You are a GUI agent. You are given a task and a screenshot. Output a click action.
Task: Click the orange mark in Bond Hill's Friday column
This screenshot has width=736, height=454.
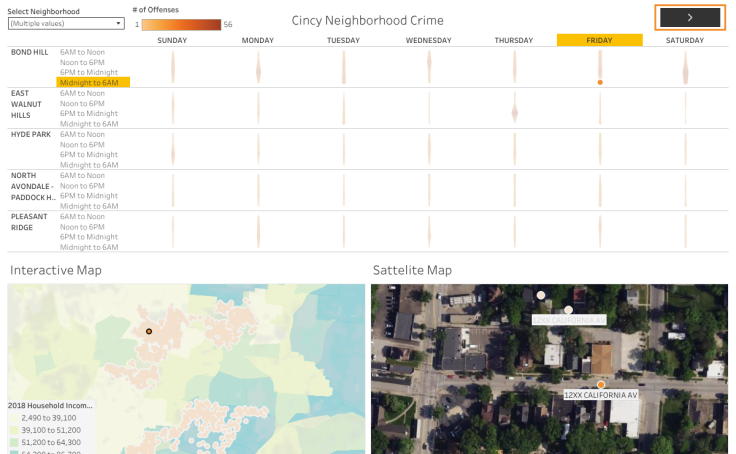point(600,82)
